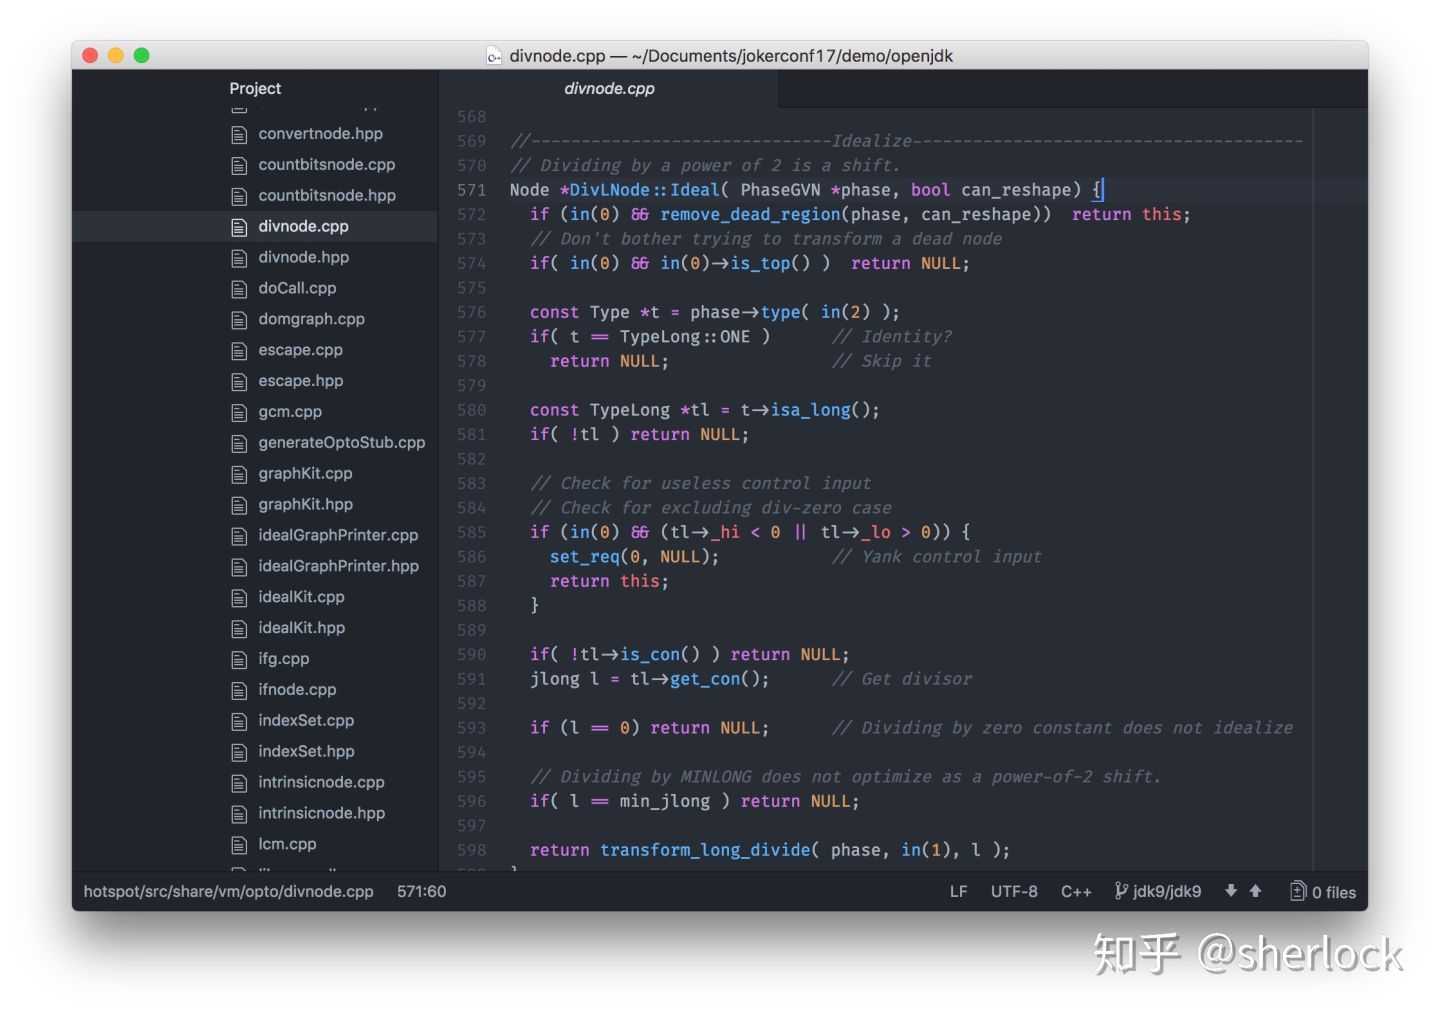The width and height of the screenshot is (1440, 1014).
Task: Open intrinsicnode.cpp from the sidebar
Action: point(321,783)
